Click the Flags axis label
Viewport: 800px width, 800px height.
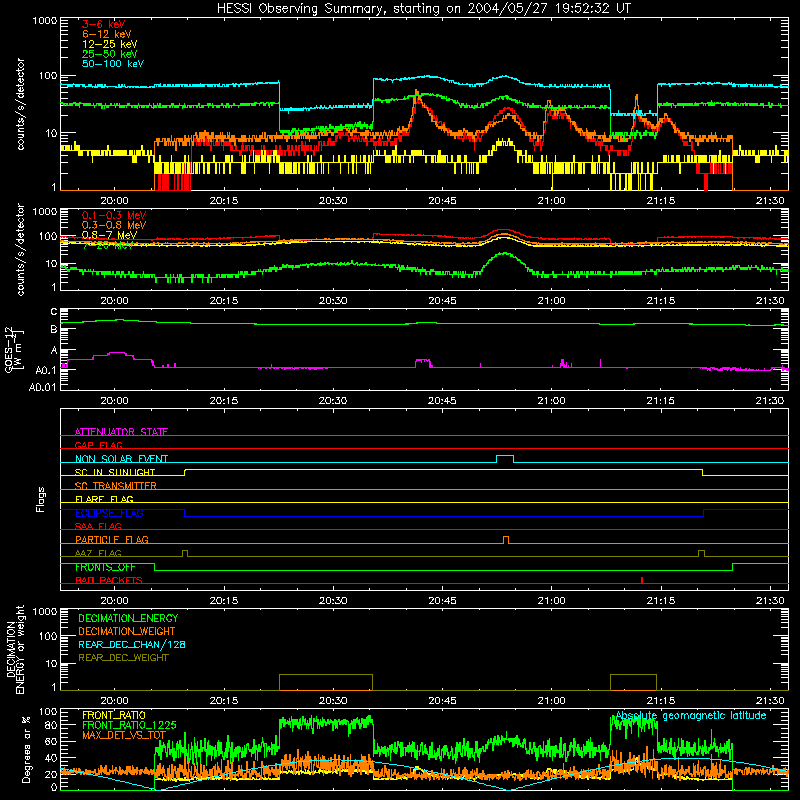pos(40,499)
